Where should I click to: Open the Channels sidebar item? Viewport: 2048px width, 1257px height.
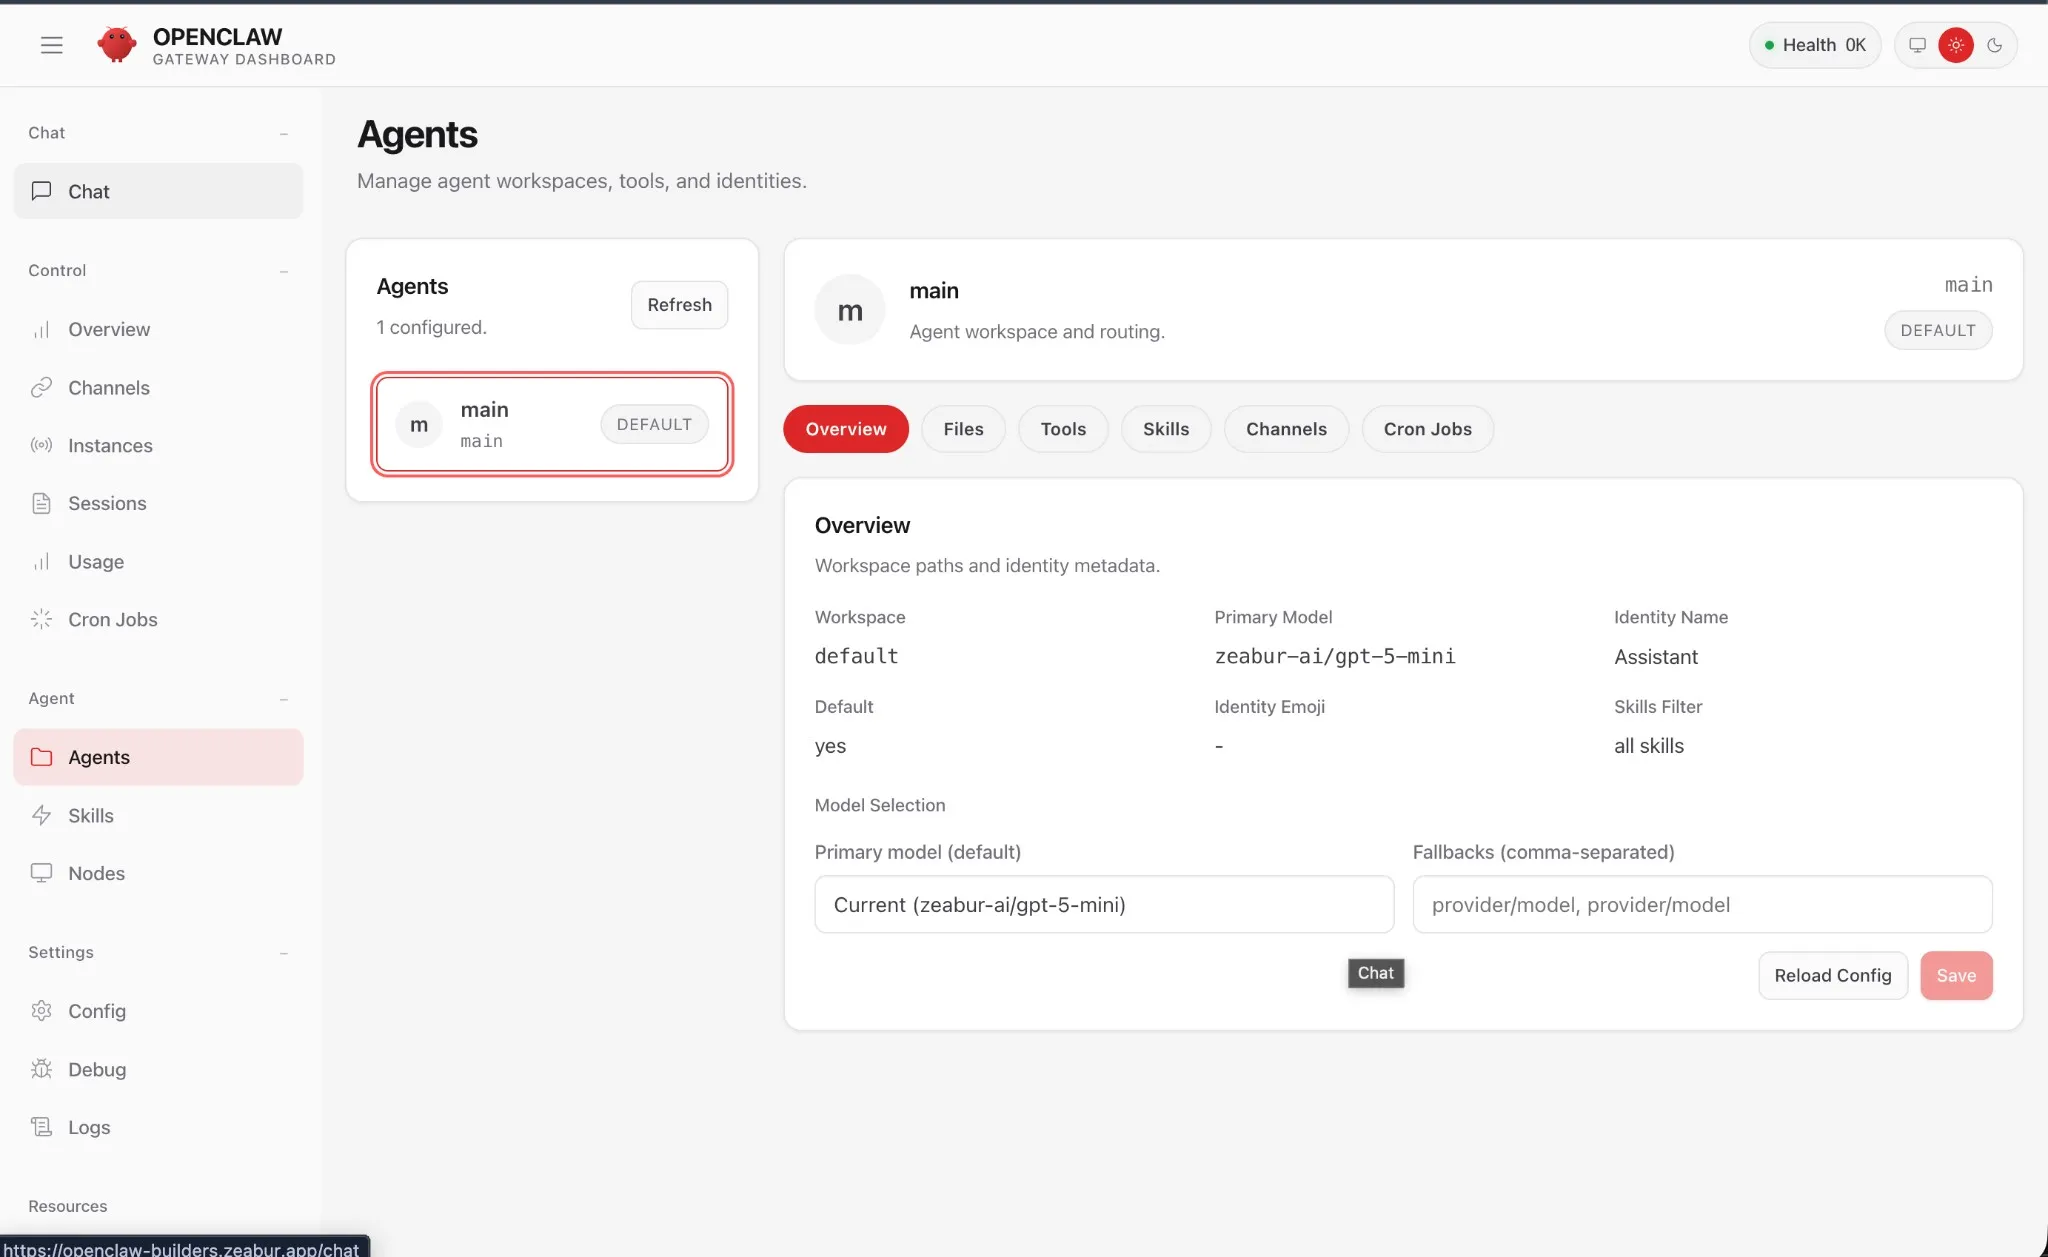click(158, 387)
